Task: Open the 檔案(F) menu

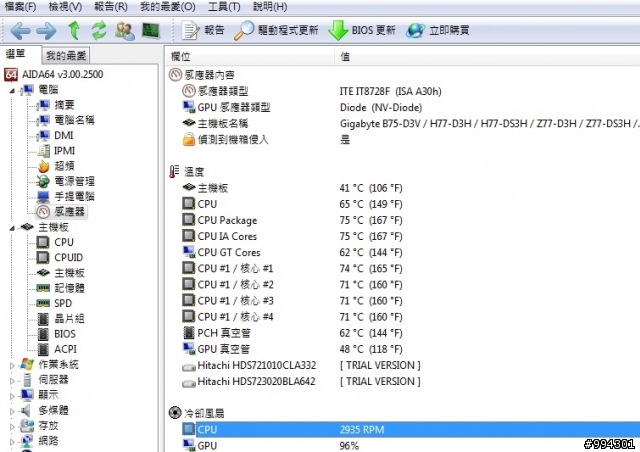Action: coord(20,7)
